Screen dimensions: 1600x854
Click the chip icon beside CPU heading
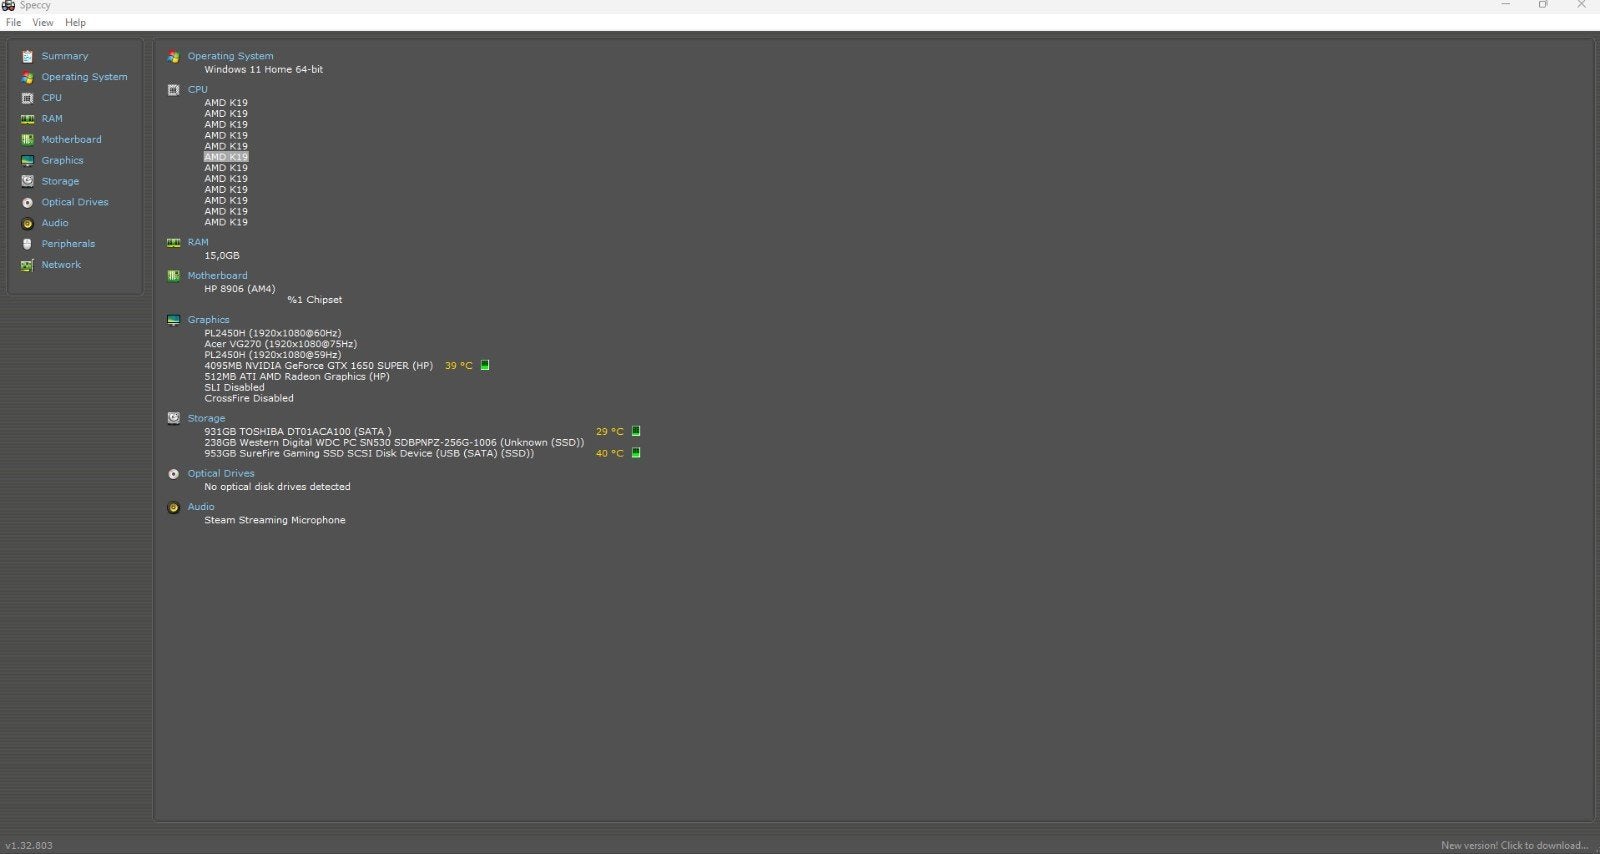tap(173, 90)
